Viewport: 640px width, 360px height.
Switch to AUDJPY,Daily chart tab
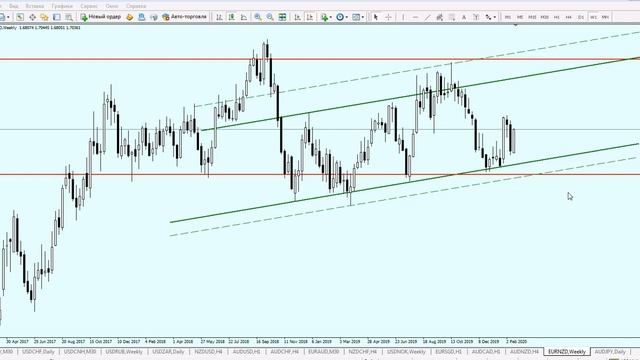[x=610, y=351]
